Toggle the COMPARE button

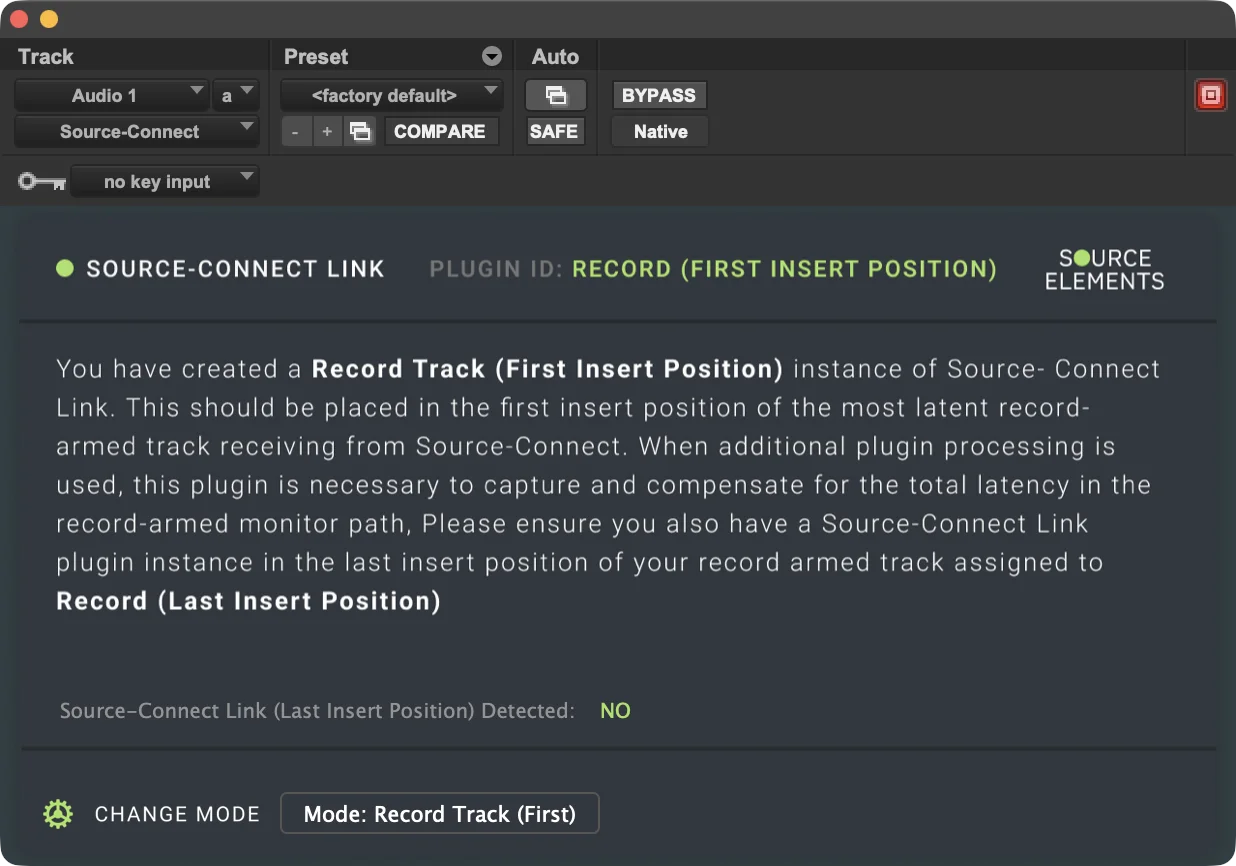(x=439, y=132)
